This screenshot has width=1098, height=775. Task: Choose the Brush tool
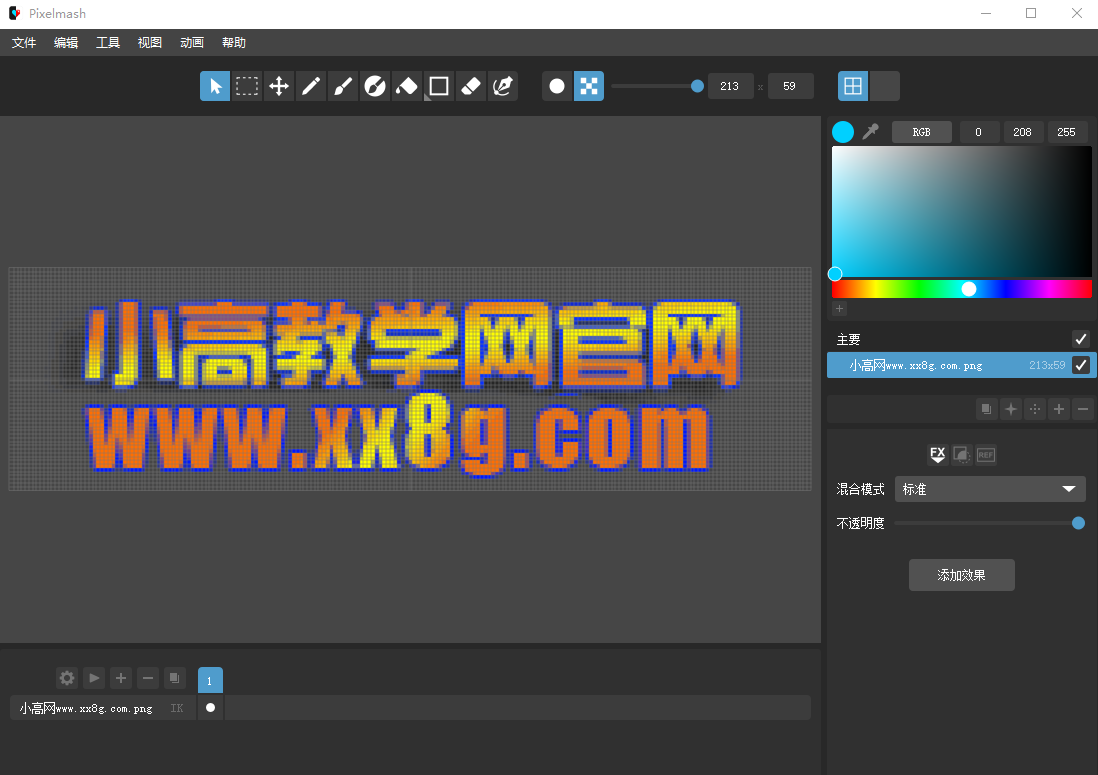[x=342, y=86]
